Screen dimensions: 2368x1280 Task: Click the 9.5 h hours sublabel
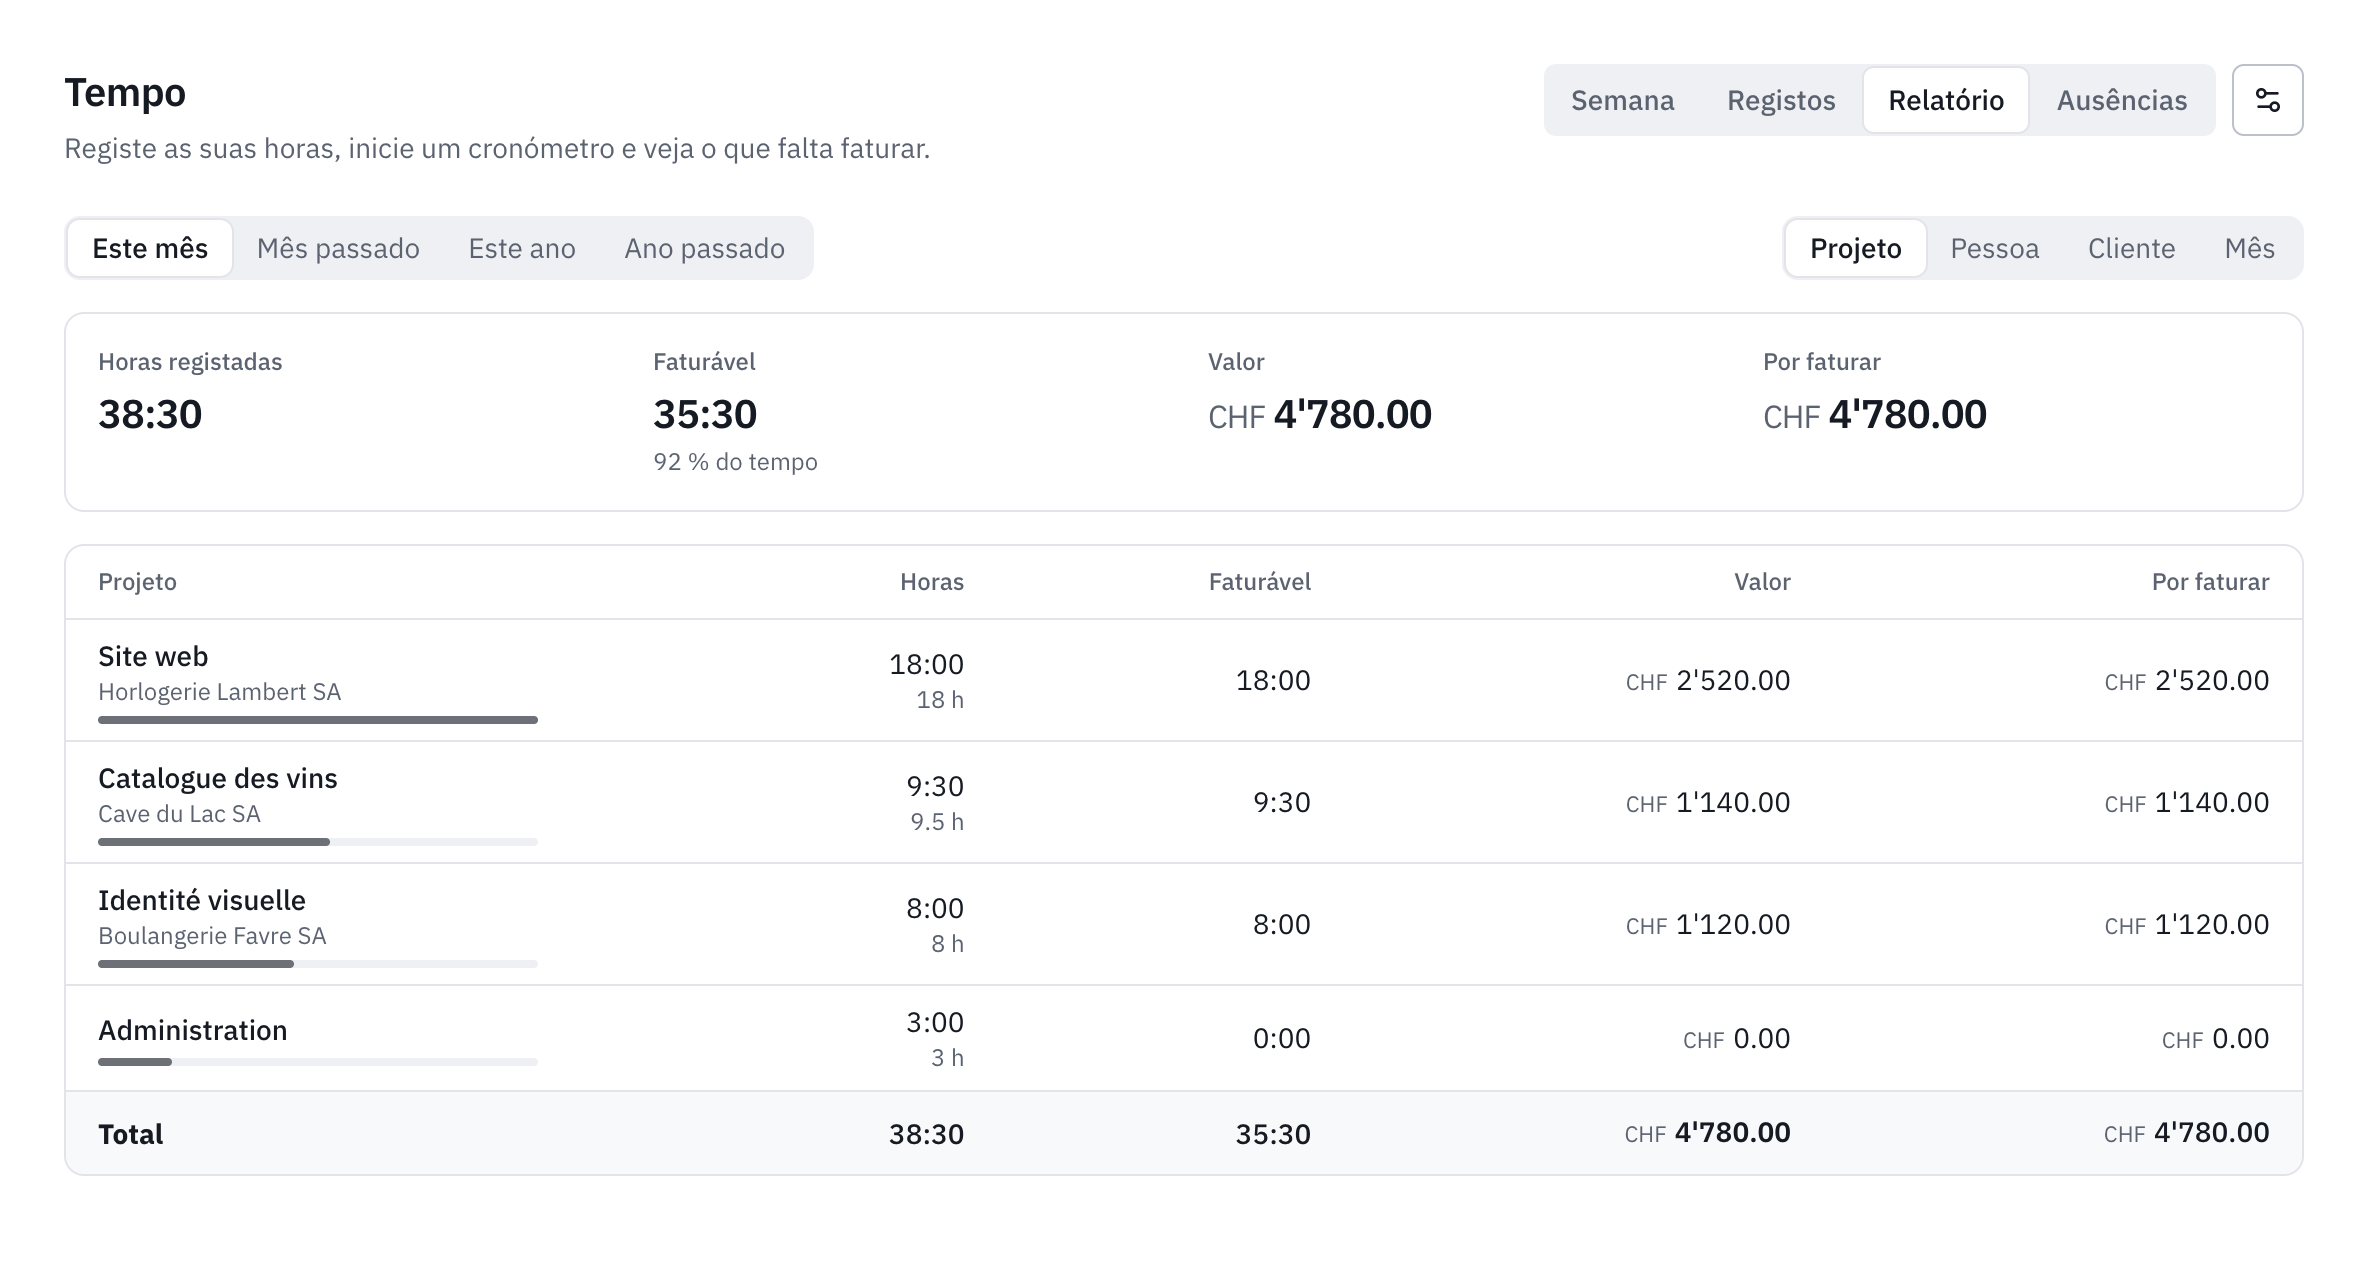click(937, 822)
